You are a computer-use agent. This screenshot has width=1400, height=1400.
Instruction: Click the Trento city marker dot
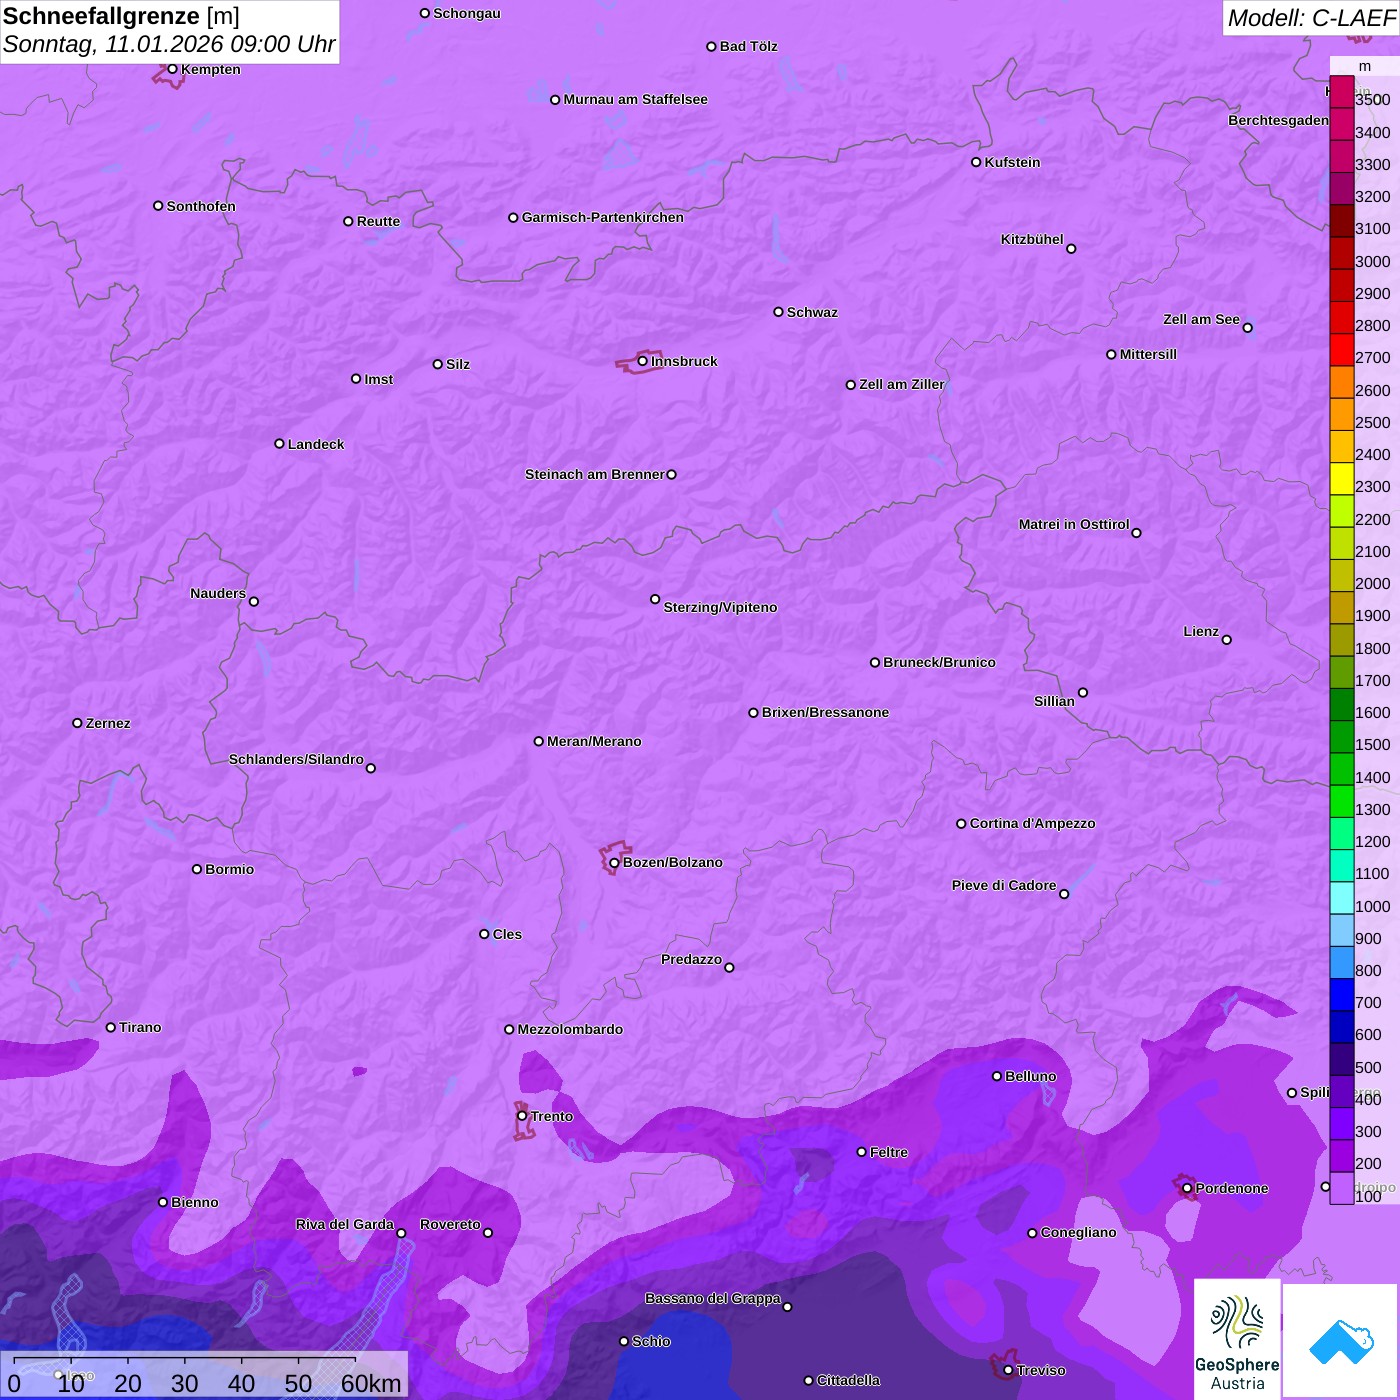[522, 1116]
